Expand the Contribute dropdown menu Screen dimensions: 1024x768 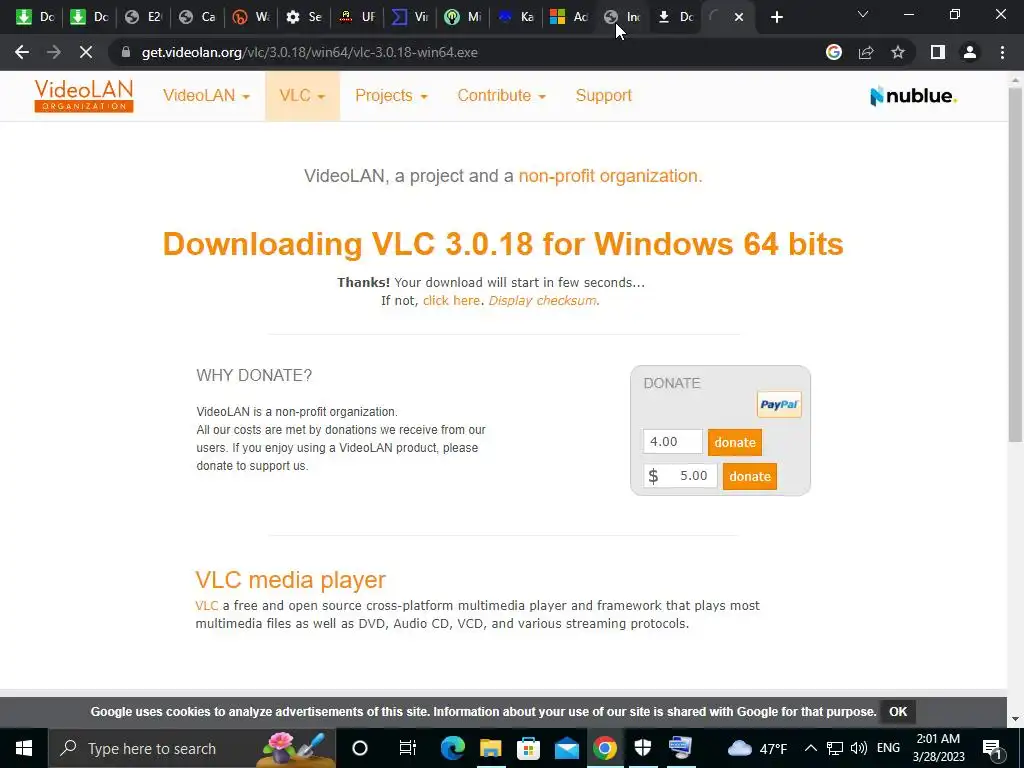point(502,95)
